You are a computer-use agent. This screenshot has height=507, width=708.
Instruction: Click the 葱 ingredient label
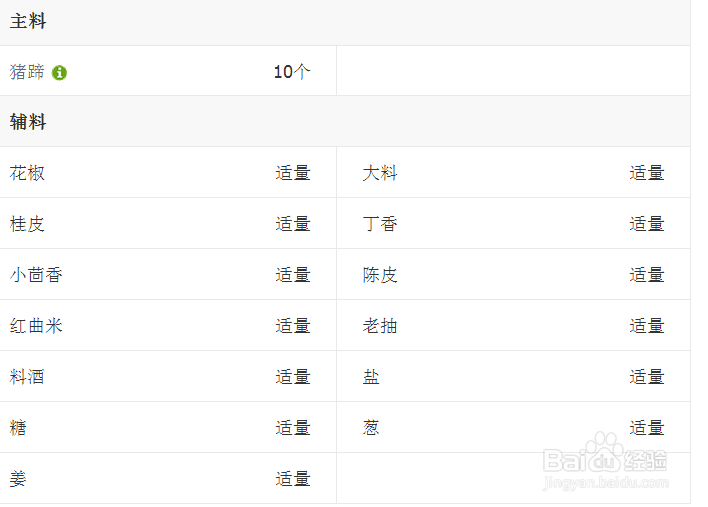pos(371,428)
